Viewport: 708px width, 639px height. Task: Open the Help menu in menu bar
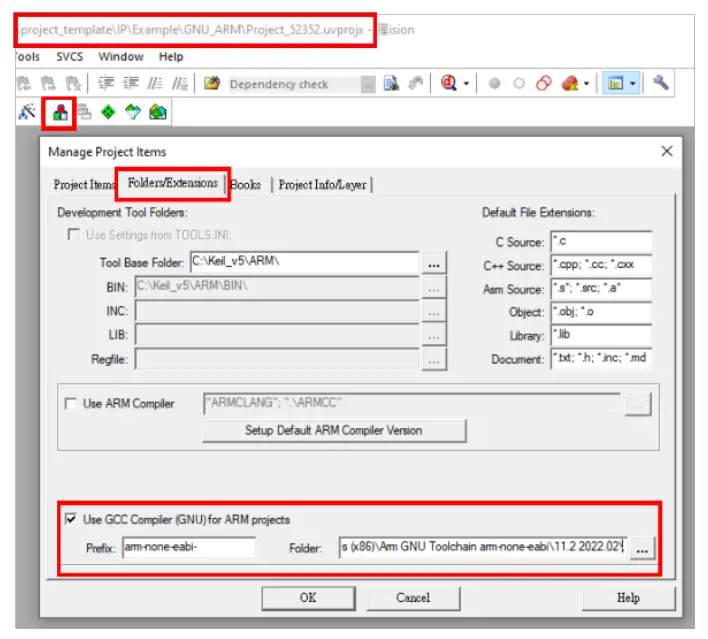click(171, 56)
